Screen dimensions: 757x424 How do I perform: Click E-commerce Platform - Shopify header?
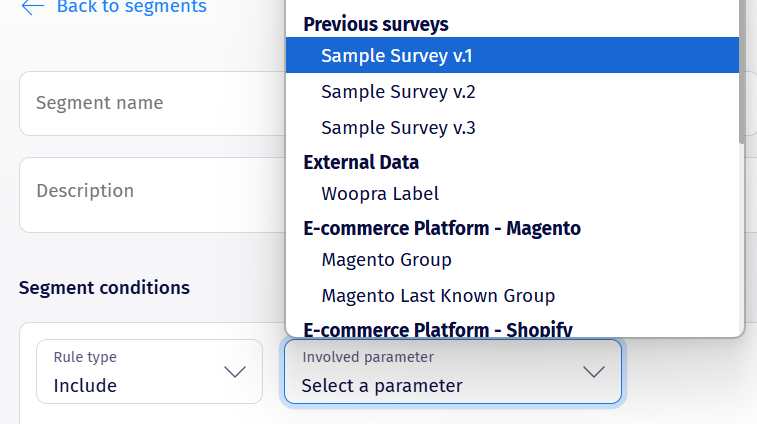pyautogui.click(x=437, y=329)
